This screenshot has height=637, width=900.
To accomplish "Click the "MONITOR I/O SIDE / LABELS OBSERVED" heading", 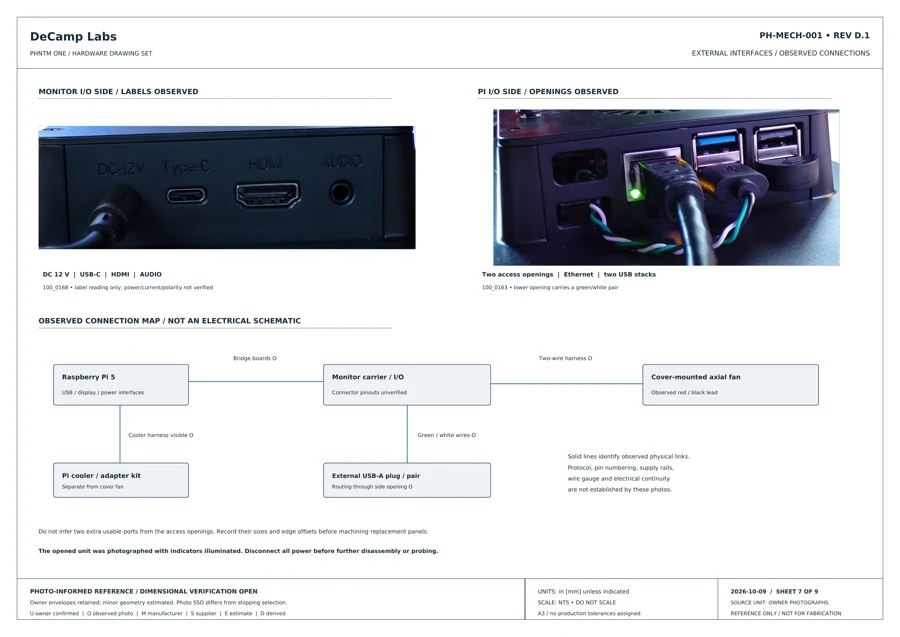I will [x=118, y=91].
